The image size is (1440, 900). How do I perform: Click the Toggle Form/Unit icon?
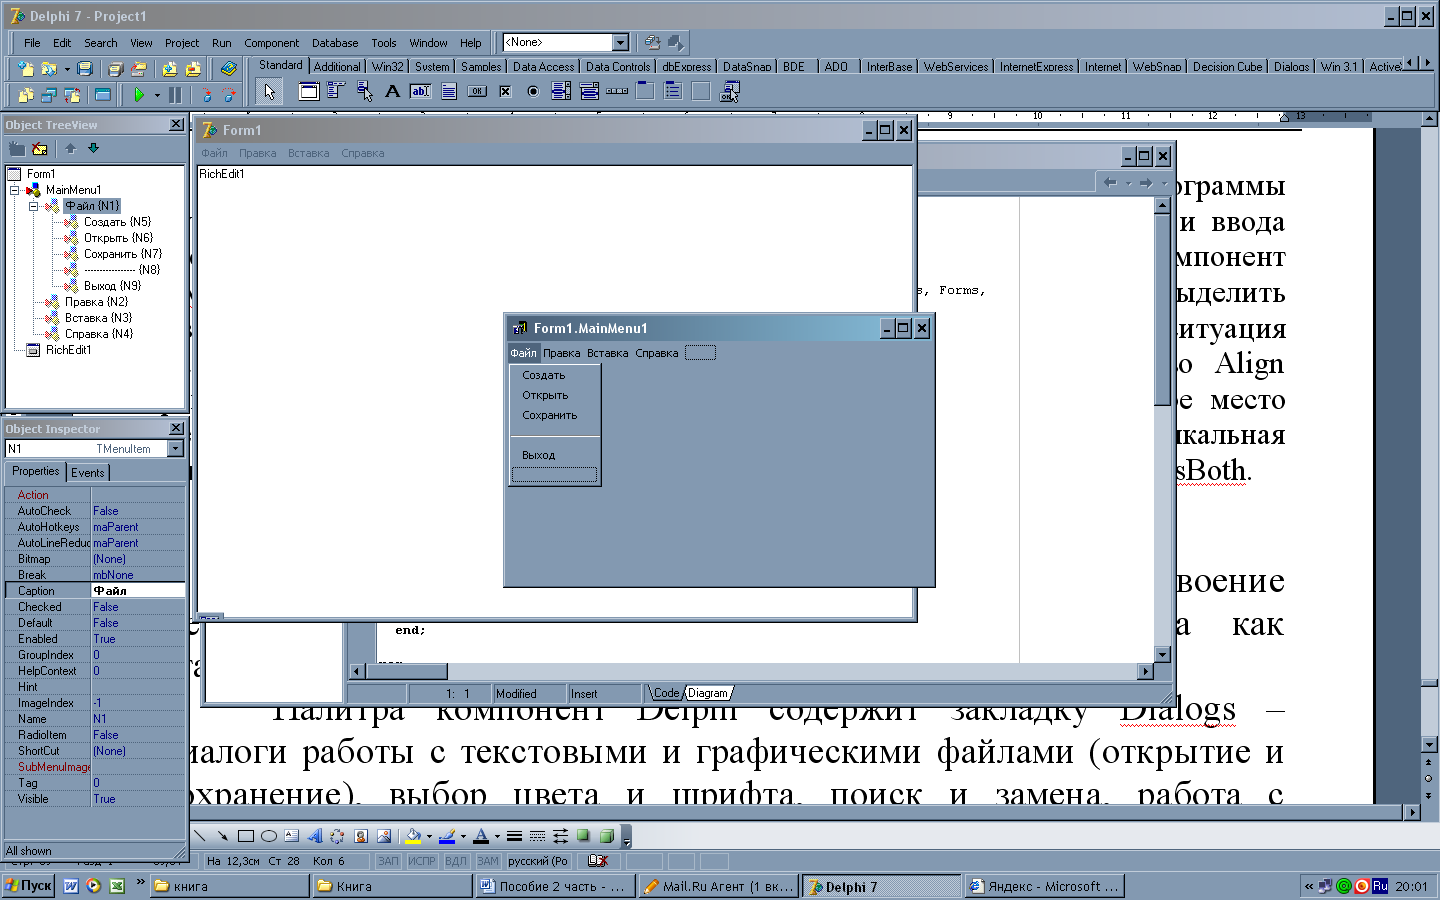[72, 95]
